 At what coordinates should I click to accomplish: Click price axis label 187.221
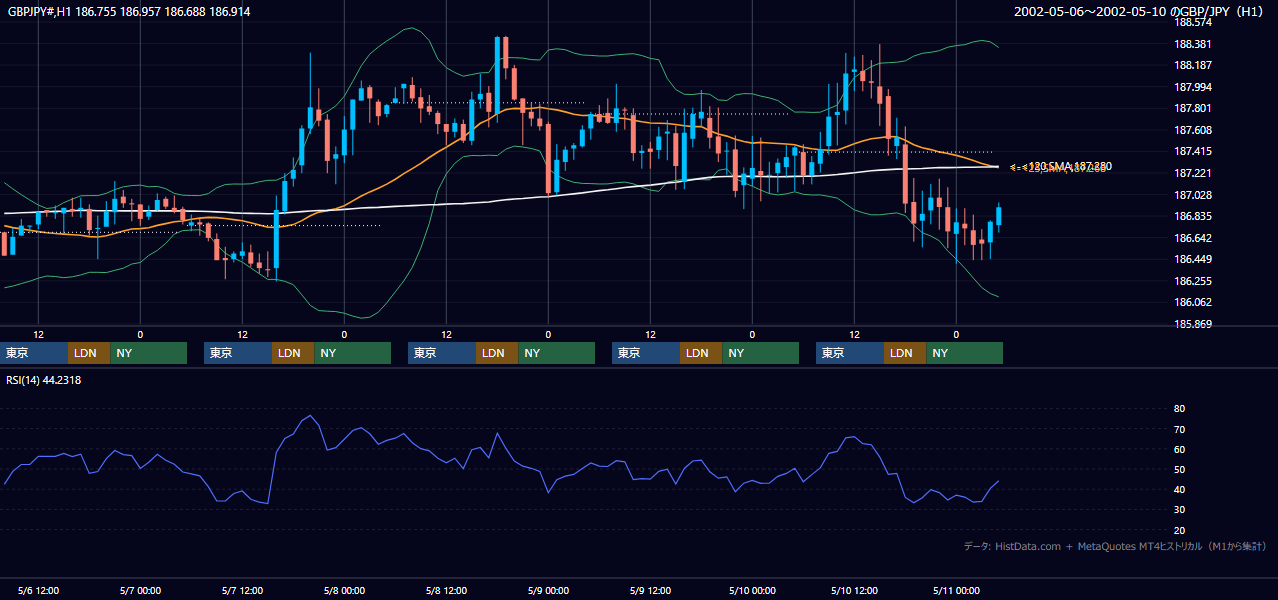point(1195,173)
